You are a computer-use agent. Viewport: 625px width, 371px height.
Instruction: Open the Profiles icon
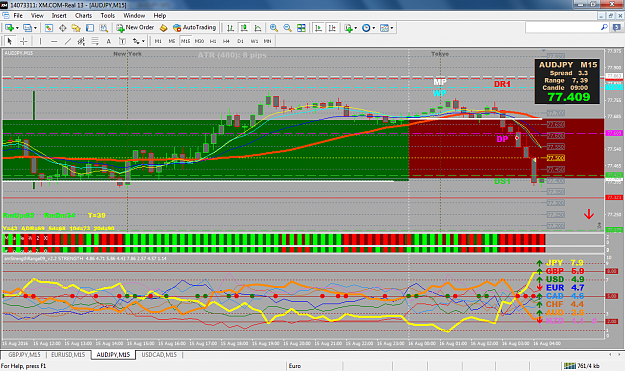(x=27, y=27)
